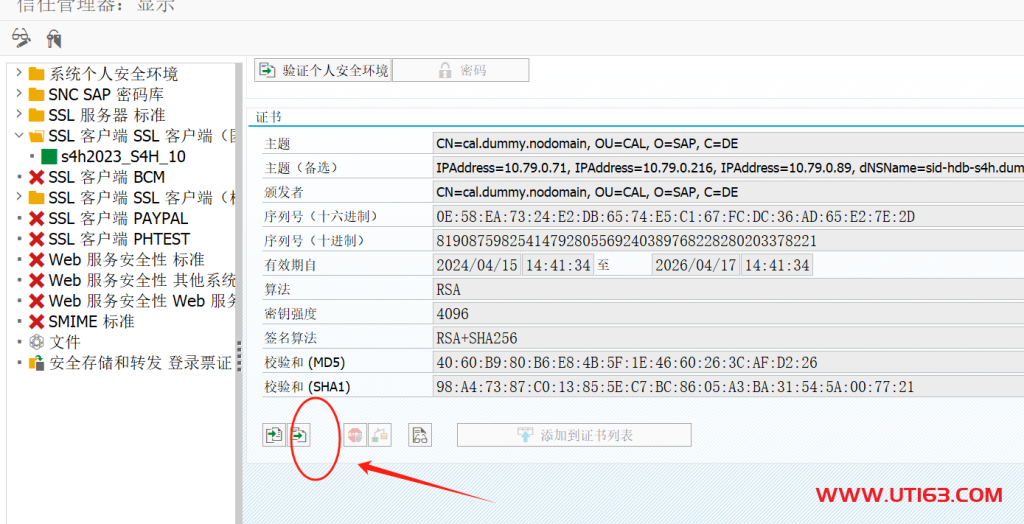Select the SSL 客户端 PHTEST entry

pyautogui.click(x=120, y=239)
